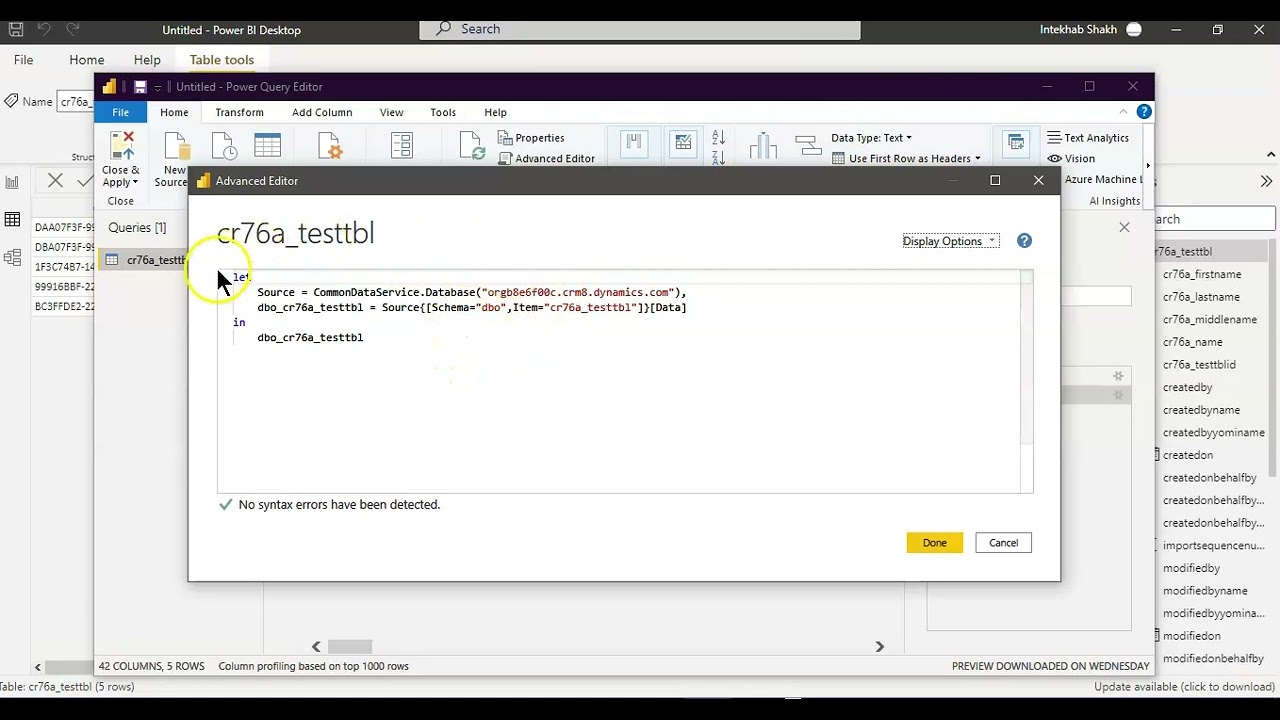Select Home tab in Power Query Editor

174,112
